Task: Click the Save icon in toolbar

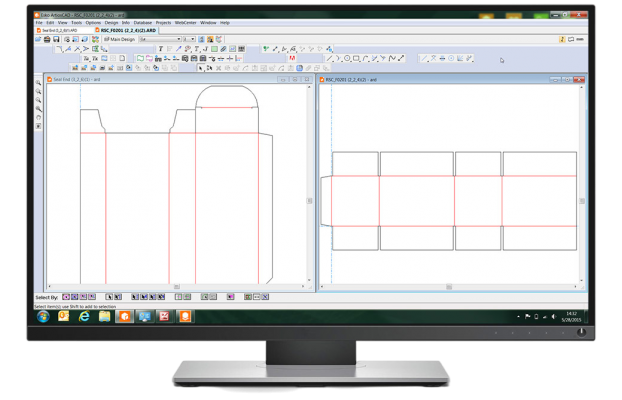Action: (55, 39)
